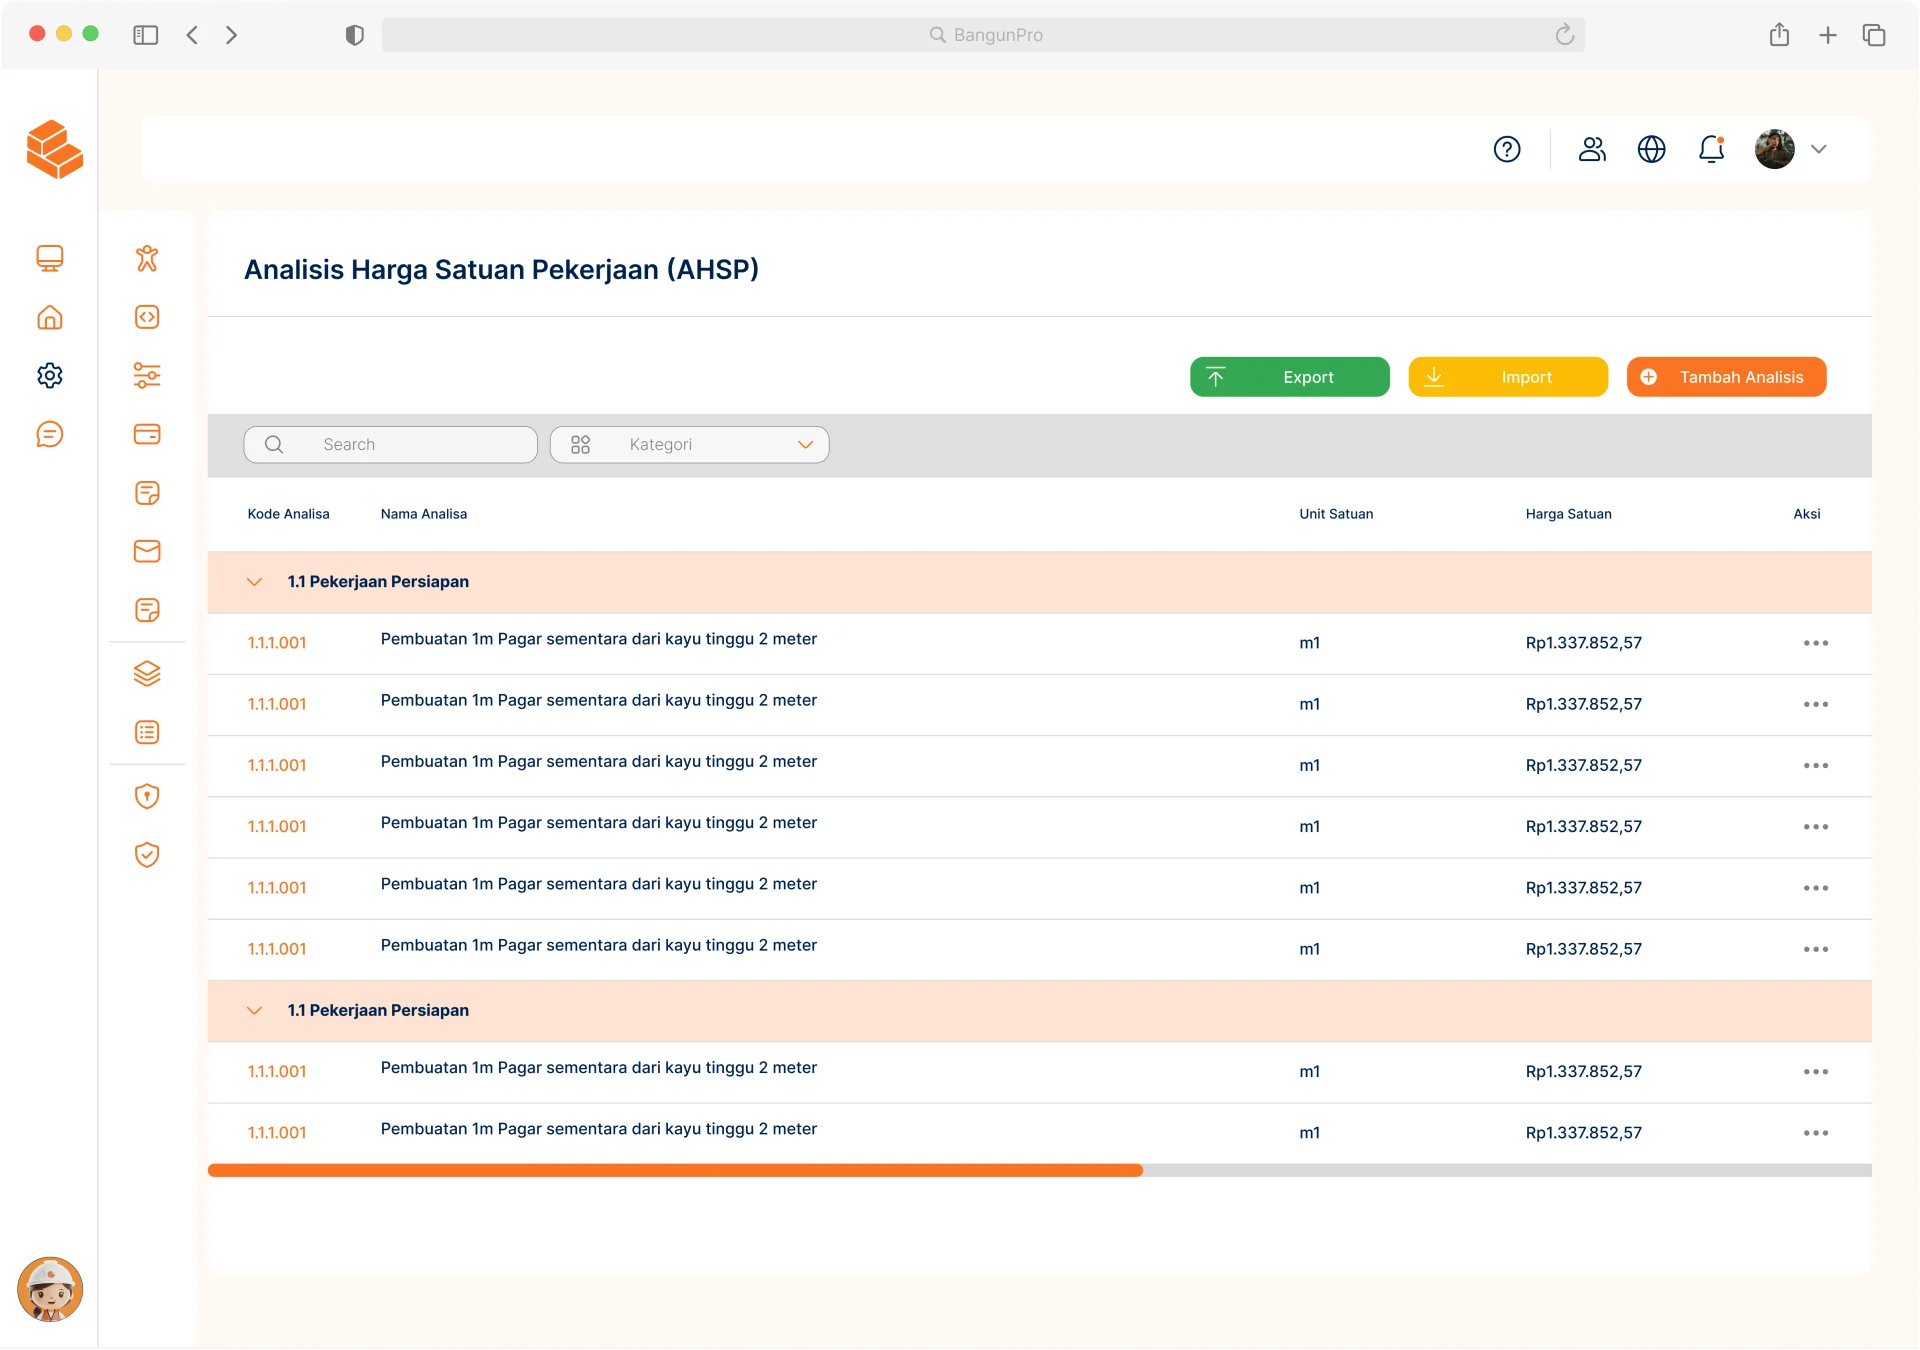1920x1350 pixels.
Task: Open the actions menu for the first analysis row
Action: click(x=1816, y=643)
